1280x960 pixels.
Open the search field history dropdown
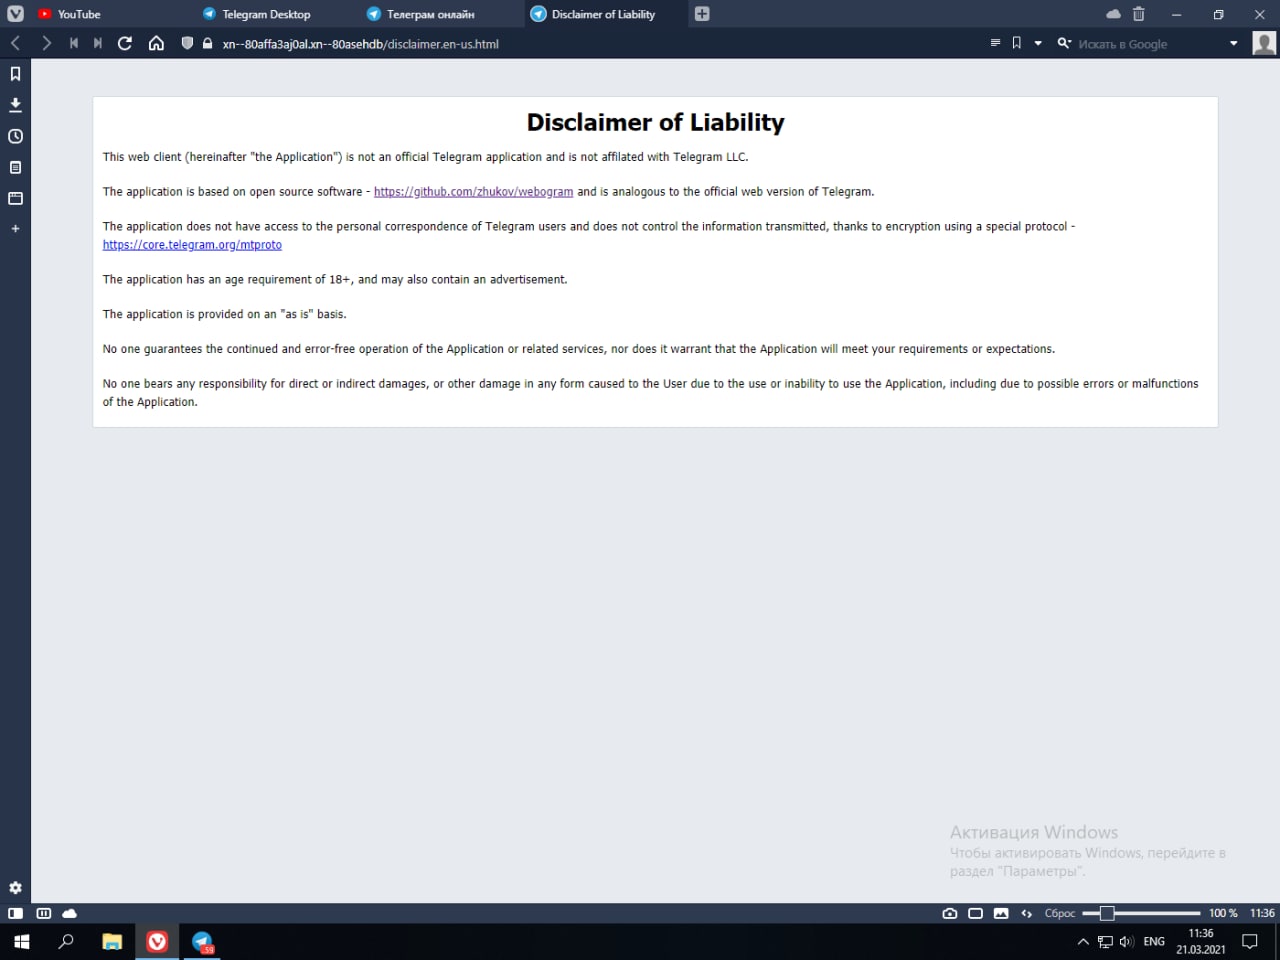(1233, 43)
